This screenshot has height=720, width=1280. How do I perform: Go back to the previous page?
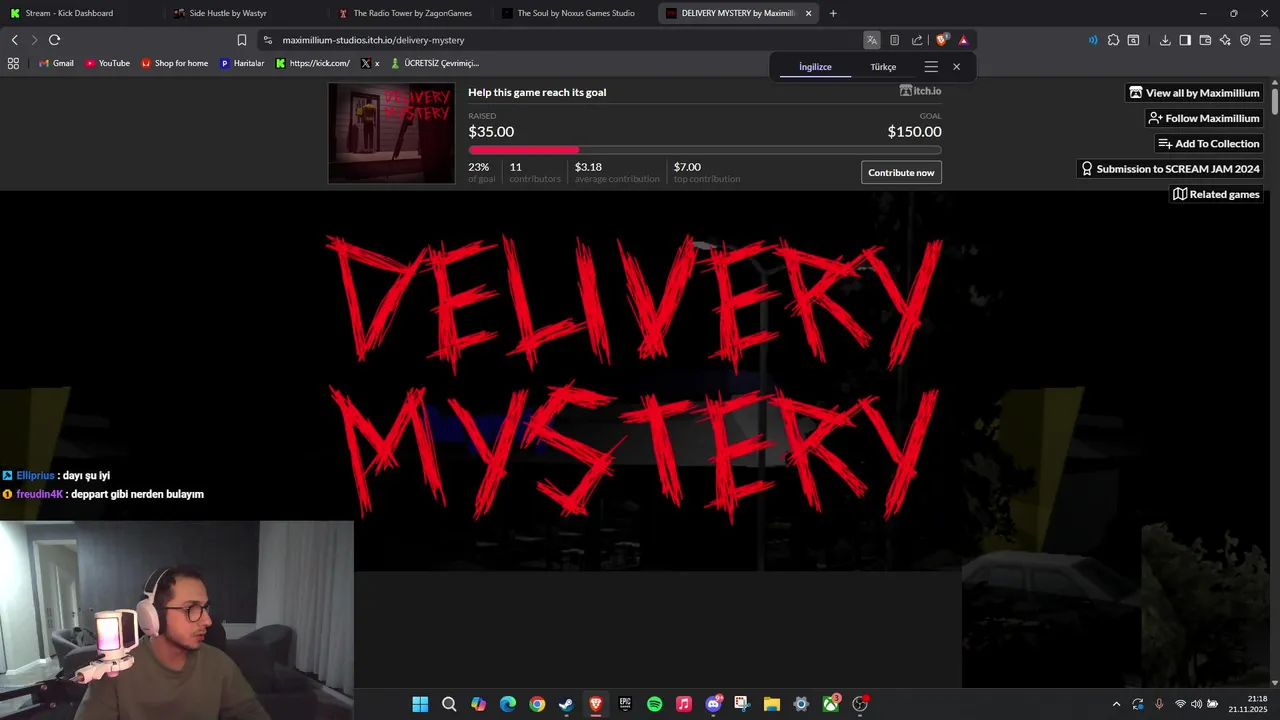14,40
